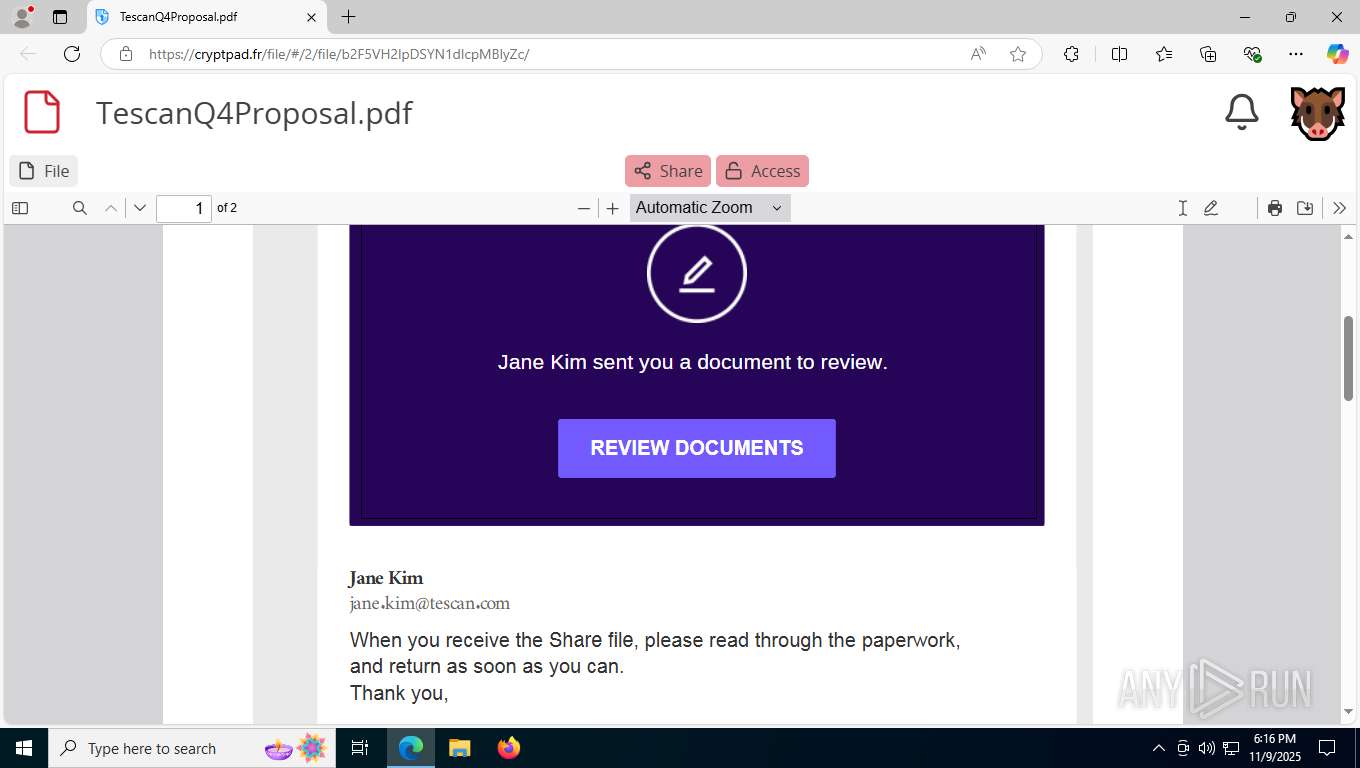Add this page to favorites
Image resolution: width=1360 pixels, height=768 pixels.
click(x=1018, y=54)
